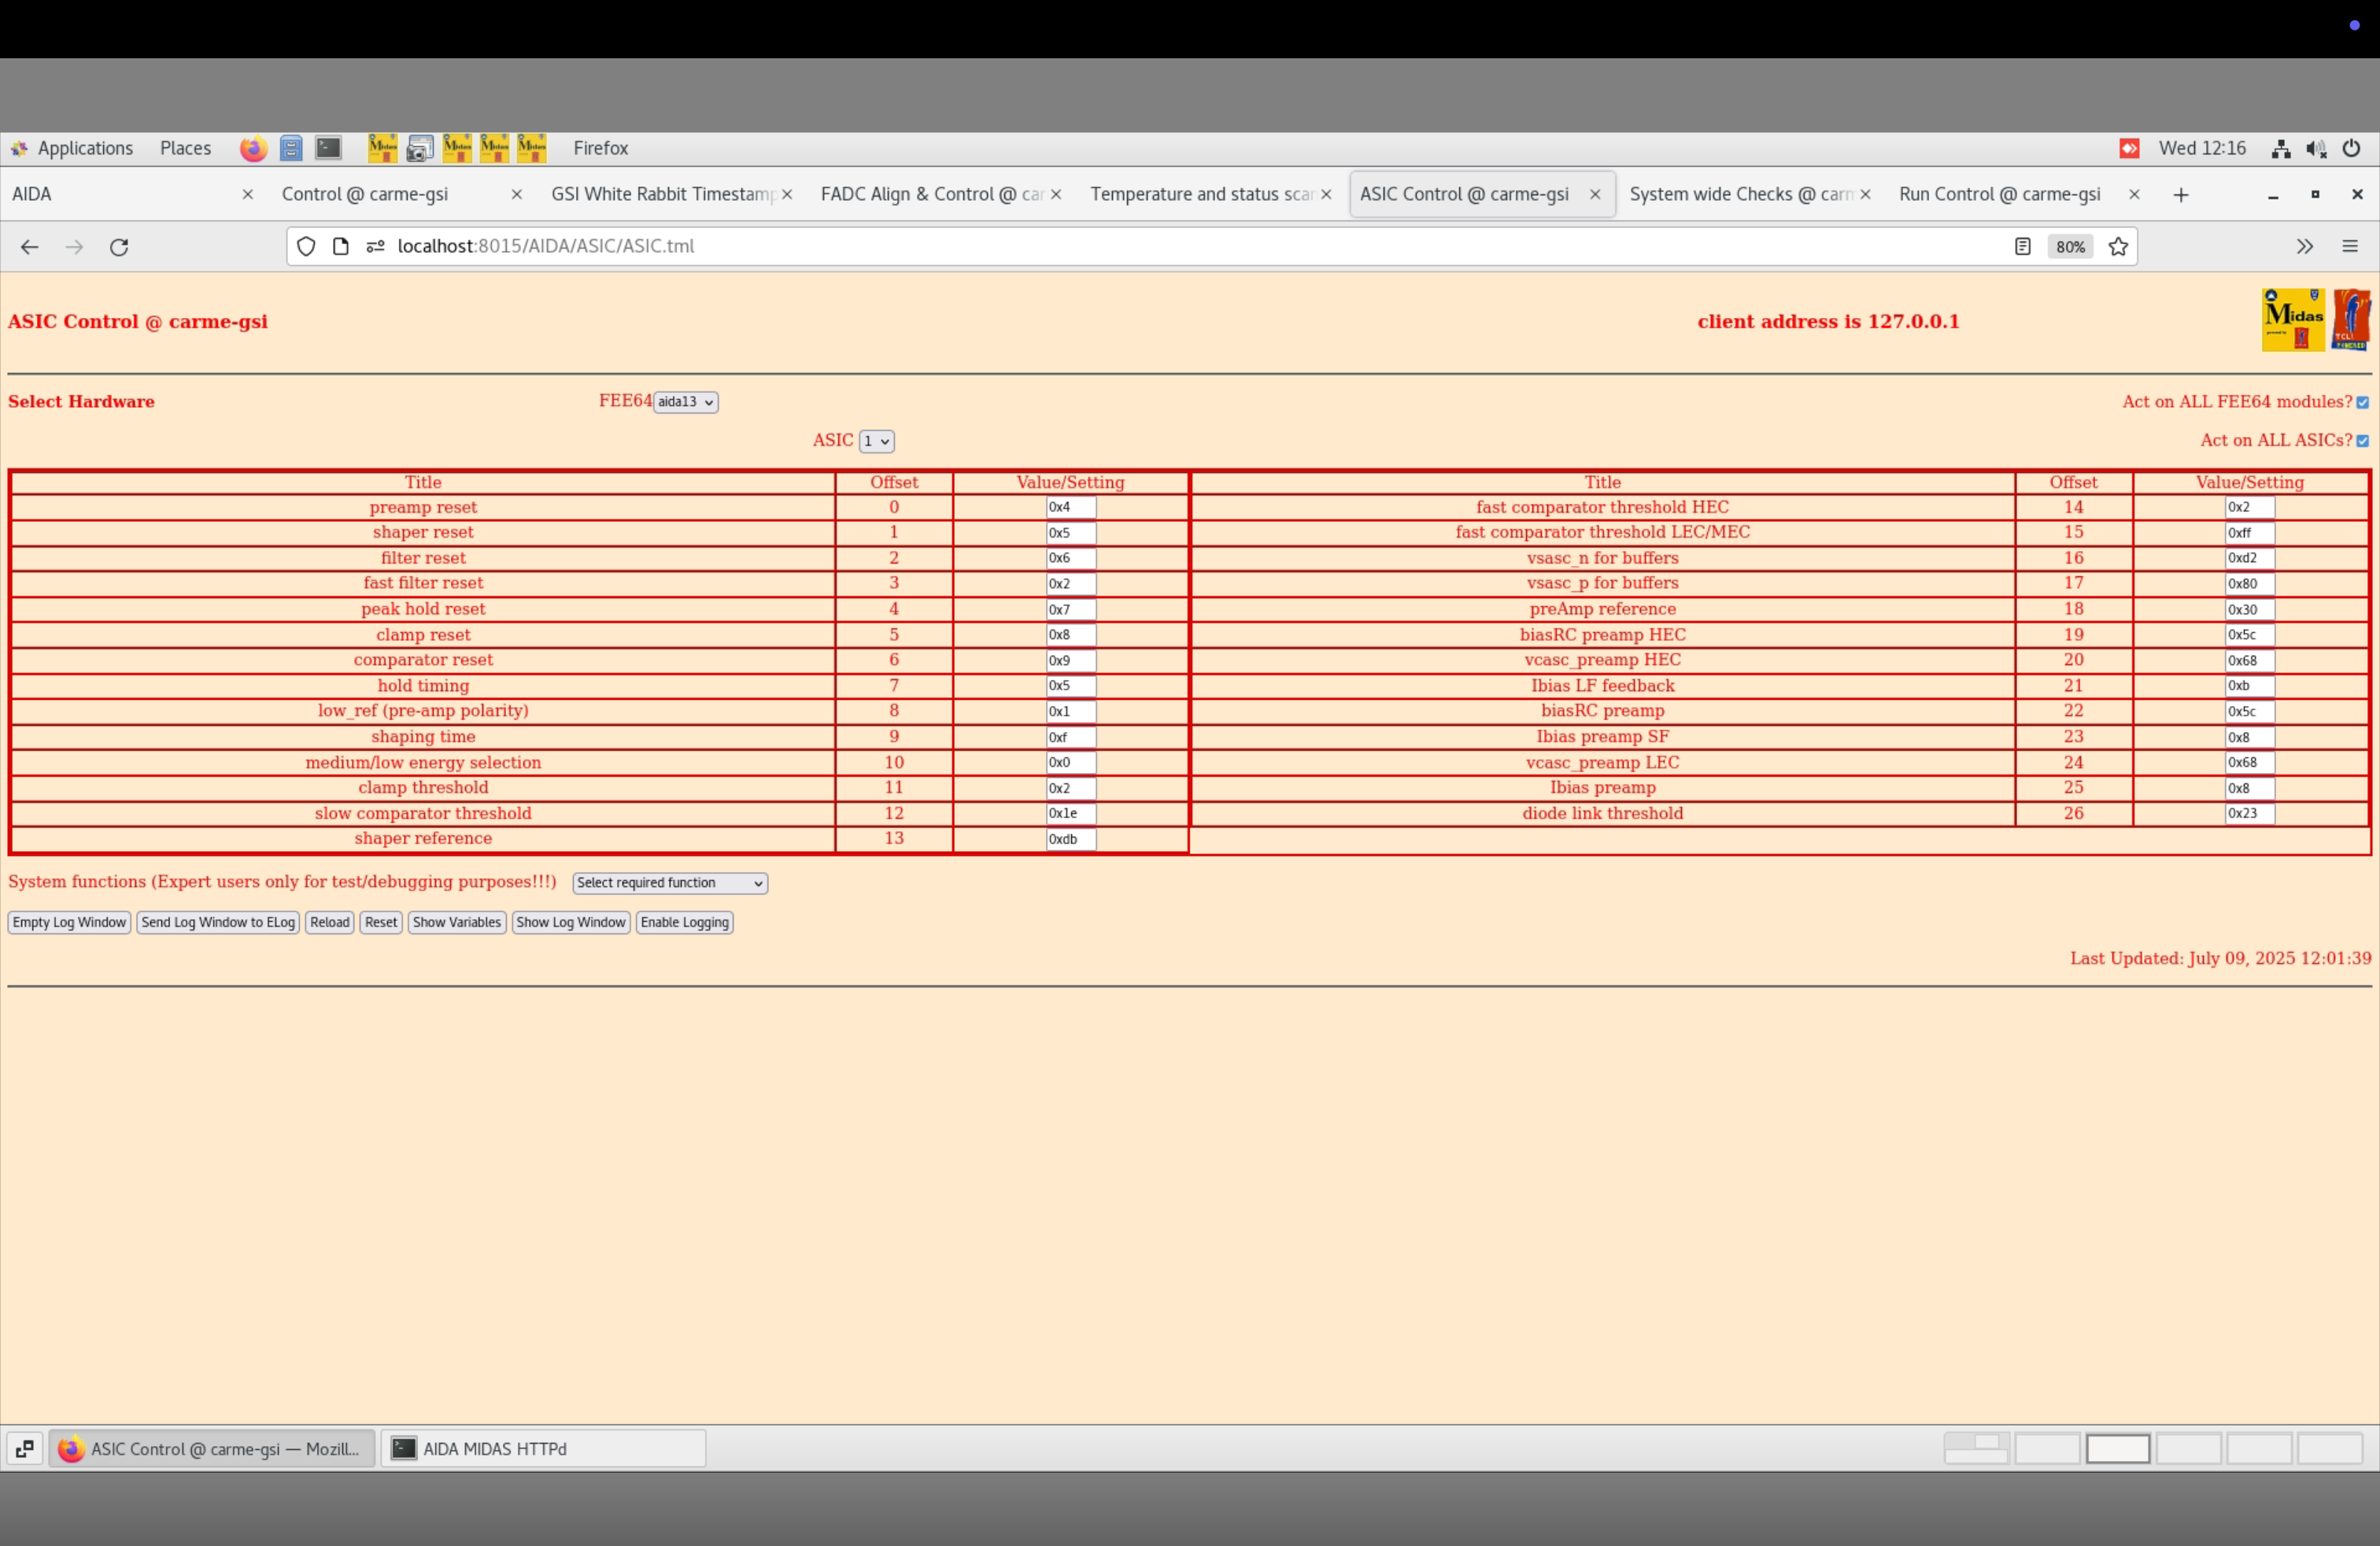Screen dimensions: 2380x1546
Task: Open the FEE64 aida13 dropdown
Action: click(685, 402)
